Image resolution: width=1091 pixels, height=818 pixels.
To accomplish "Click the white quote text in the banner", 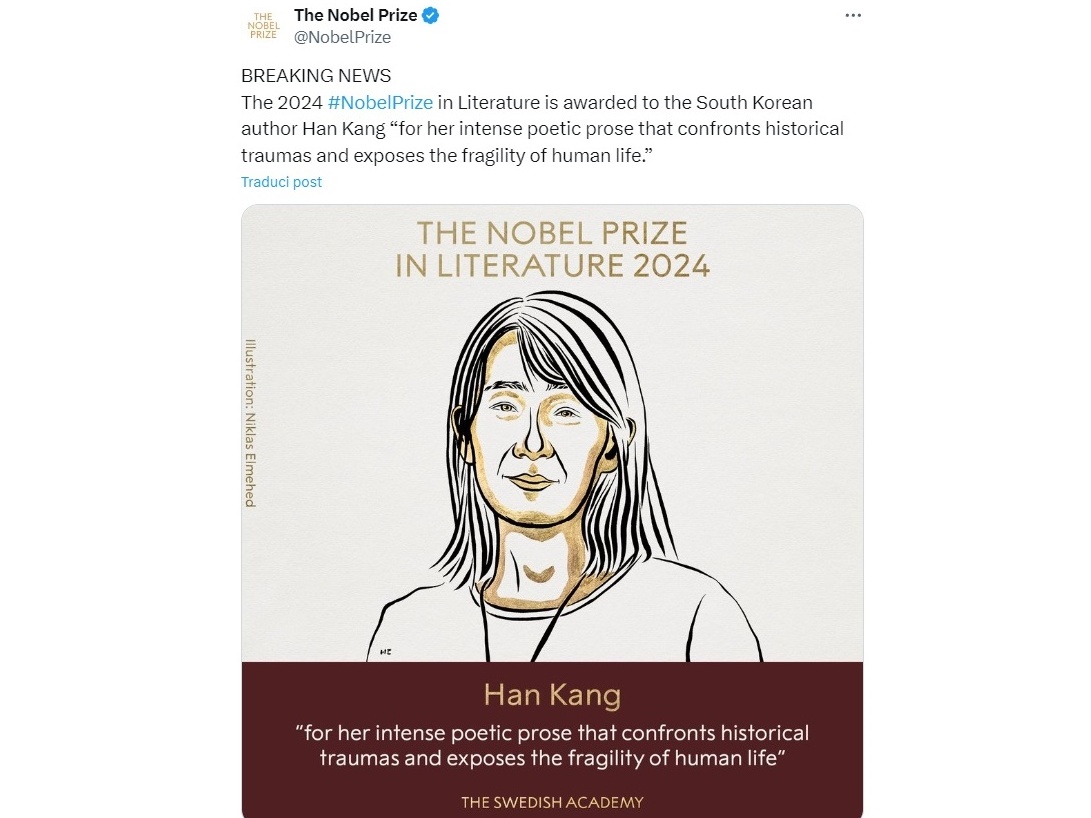I will coord(551,745).
